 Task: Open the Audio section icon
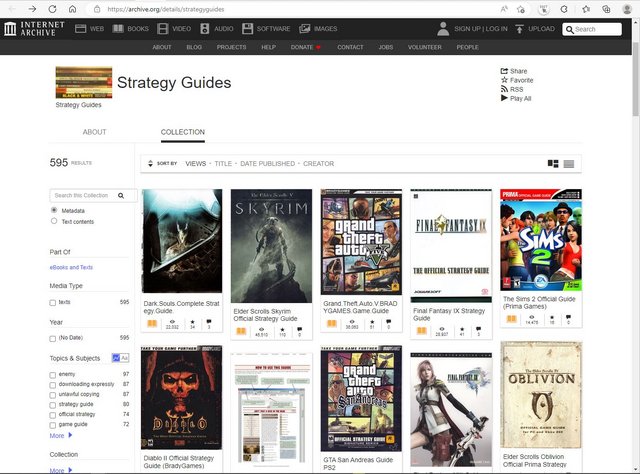point(204,29)
